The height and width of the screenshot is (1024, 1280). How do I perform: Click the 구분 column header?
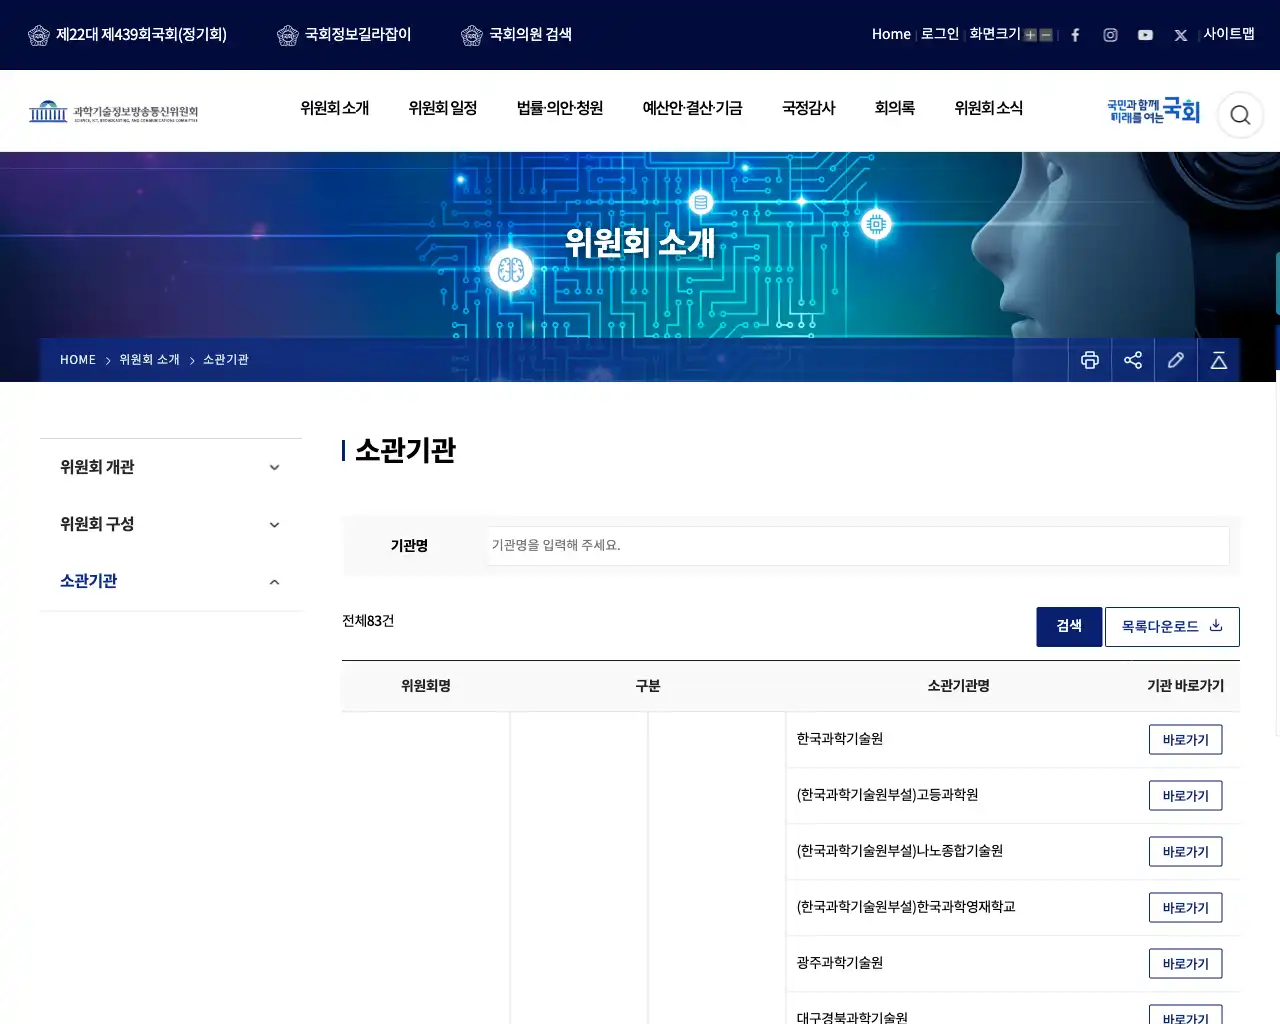tap(648, 686)
